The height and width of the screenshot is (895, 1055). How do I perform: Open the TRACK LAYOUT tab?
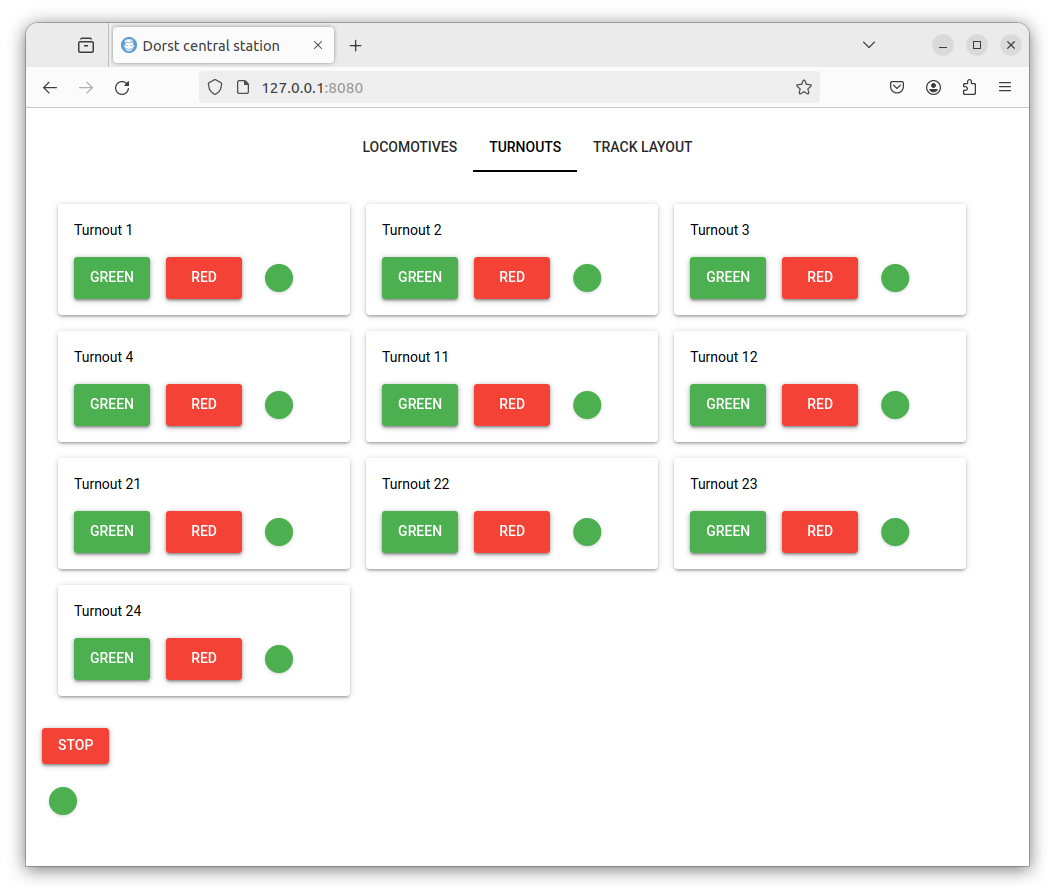pos(642,147)
